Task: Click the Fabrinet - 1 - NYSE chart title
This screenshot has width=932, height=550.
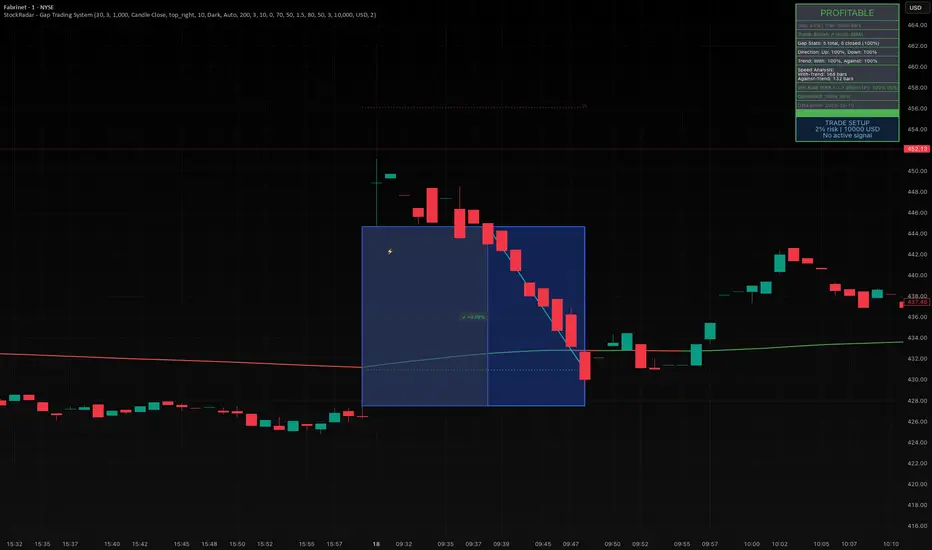Action: coord(29,7)
